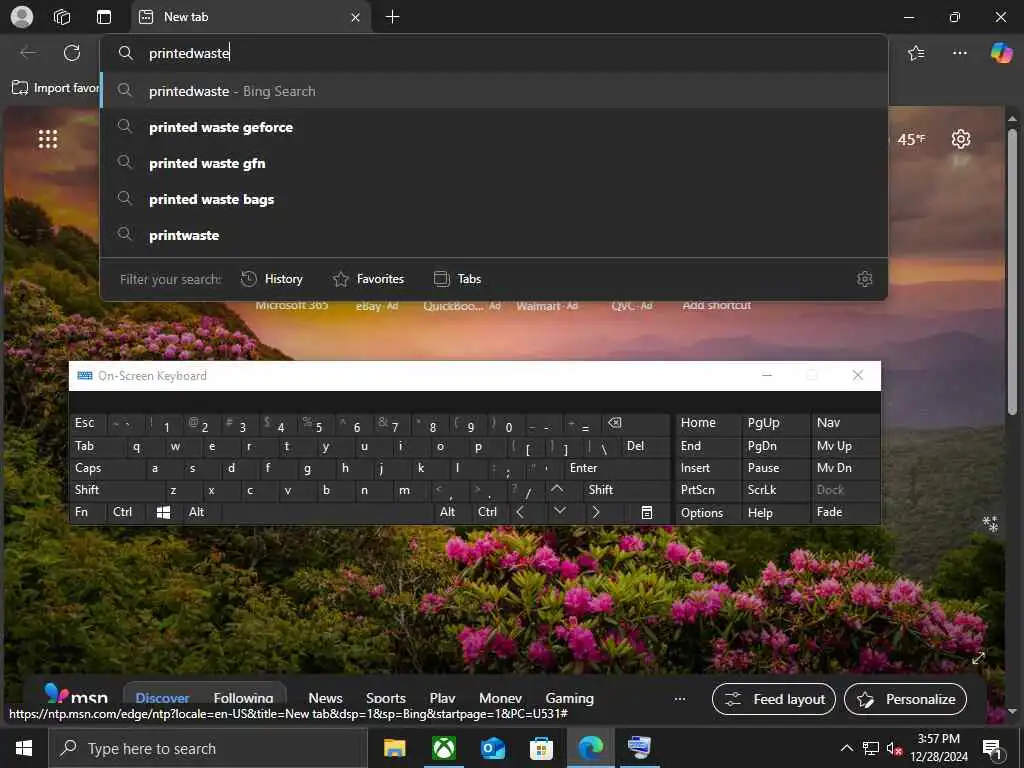
Task: Toggle the Fn key on the keyboard
Action: click(x=88, y=512)
